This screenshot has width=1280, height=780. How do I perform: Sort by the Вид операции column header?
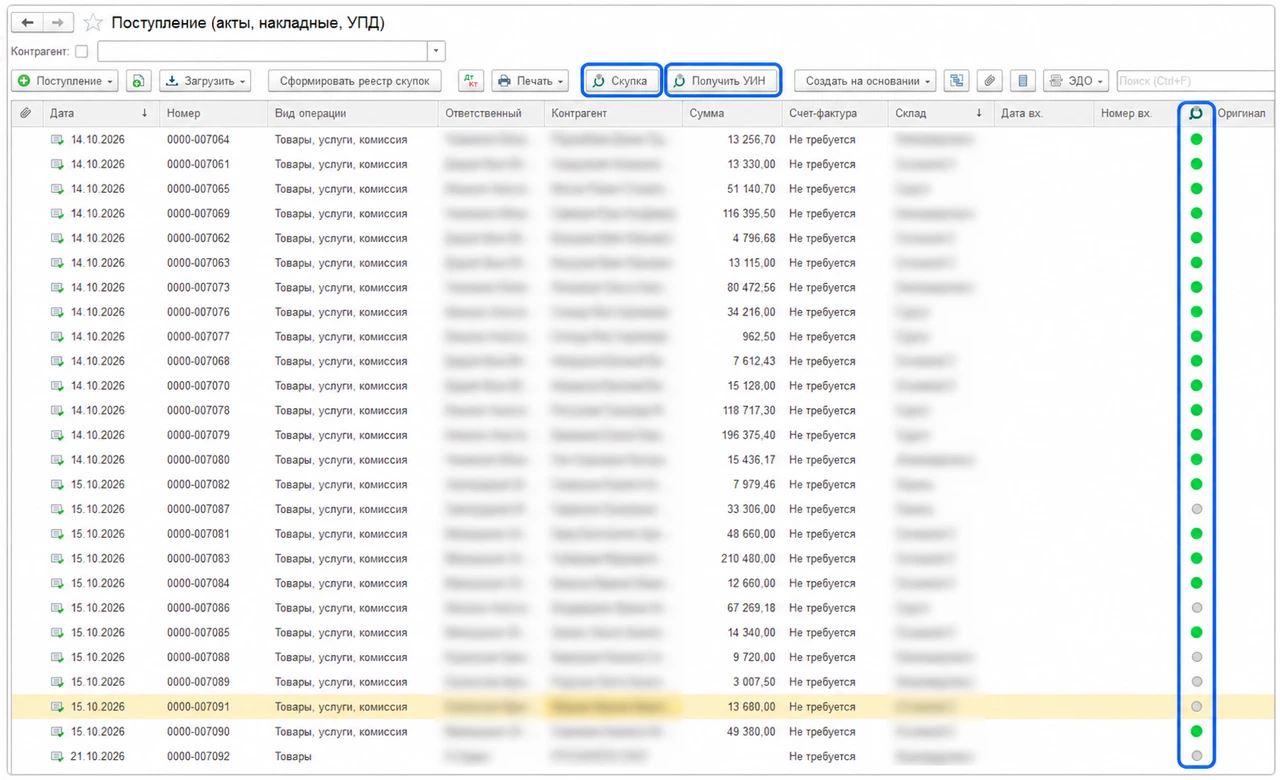pos(353,114)
